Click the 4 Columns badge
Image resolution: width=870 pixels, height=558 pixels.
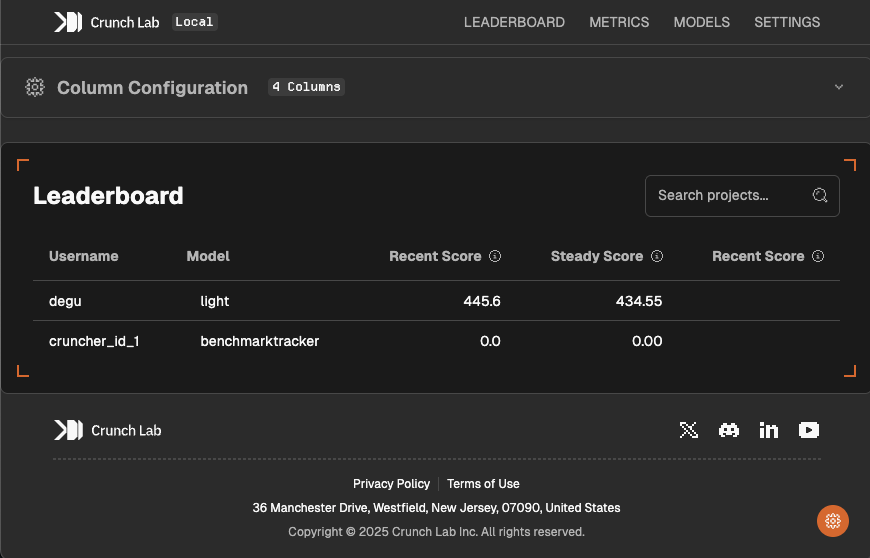tap(306, 87)
